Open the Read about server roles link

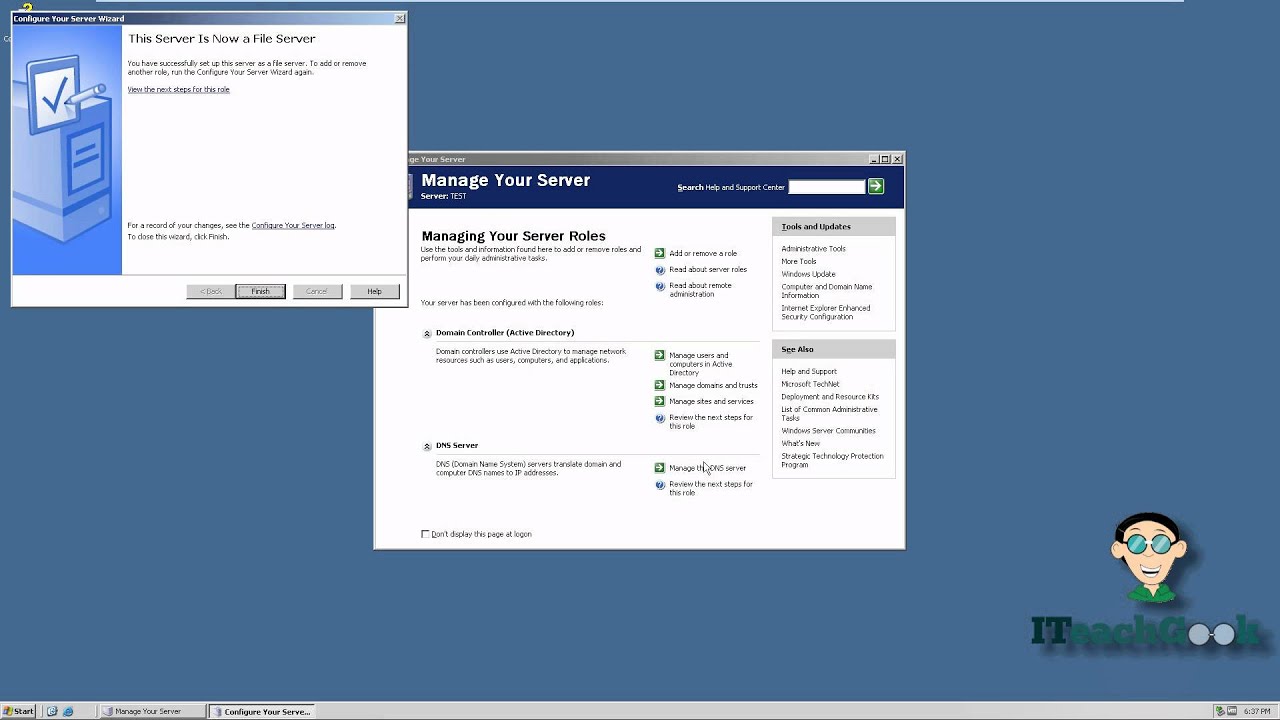(708, 269)
